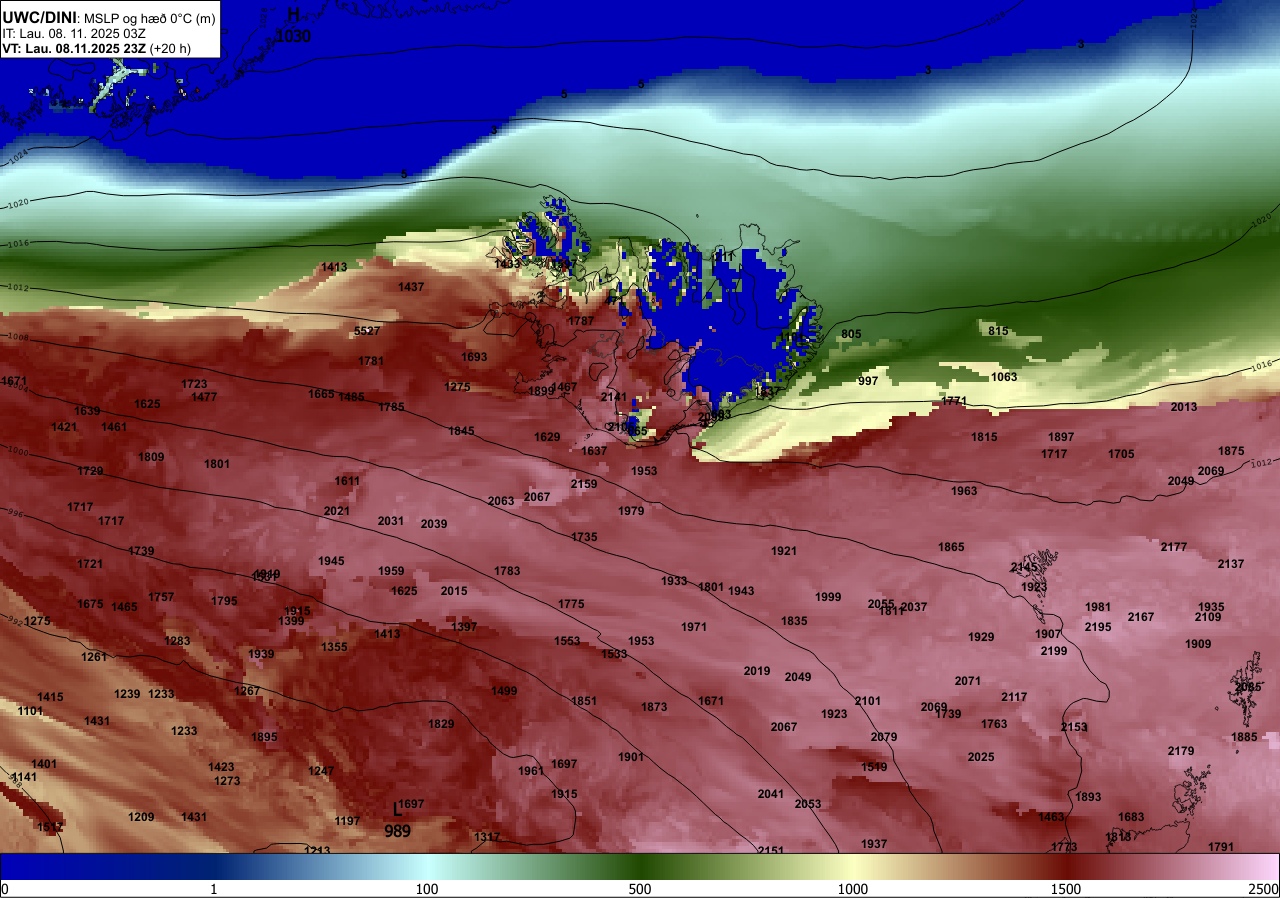Select the value 1875
Image resolution: width=1280 pixels, height=898 pixels.
[1231, 451]
